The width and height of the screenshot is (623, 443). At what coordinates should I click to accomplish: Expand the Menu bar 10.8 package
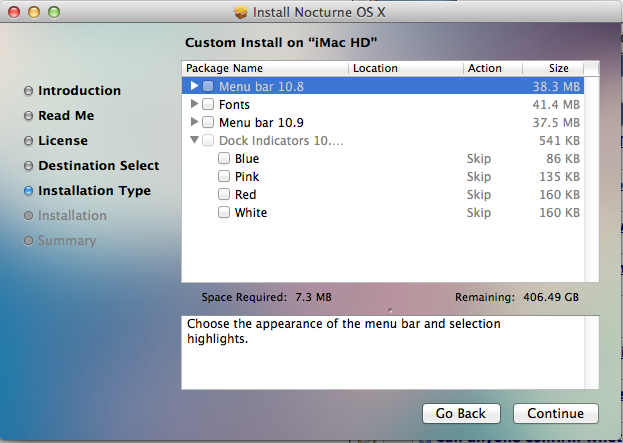tap(194, 86)
